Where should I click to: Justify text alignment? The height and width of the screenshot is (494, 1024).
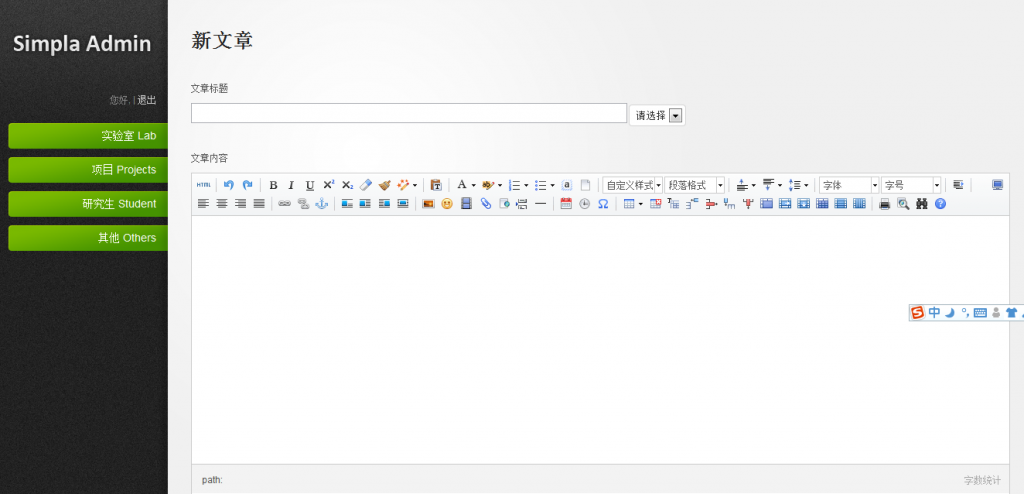click(259, 204)
